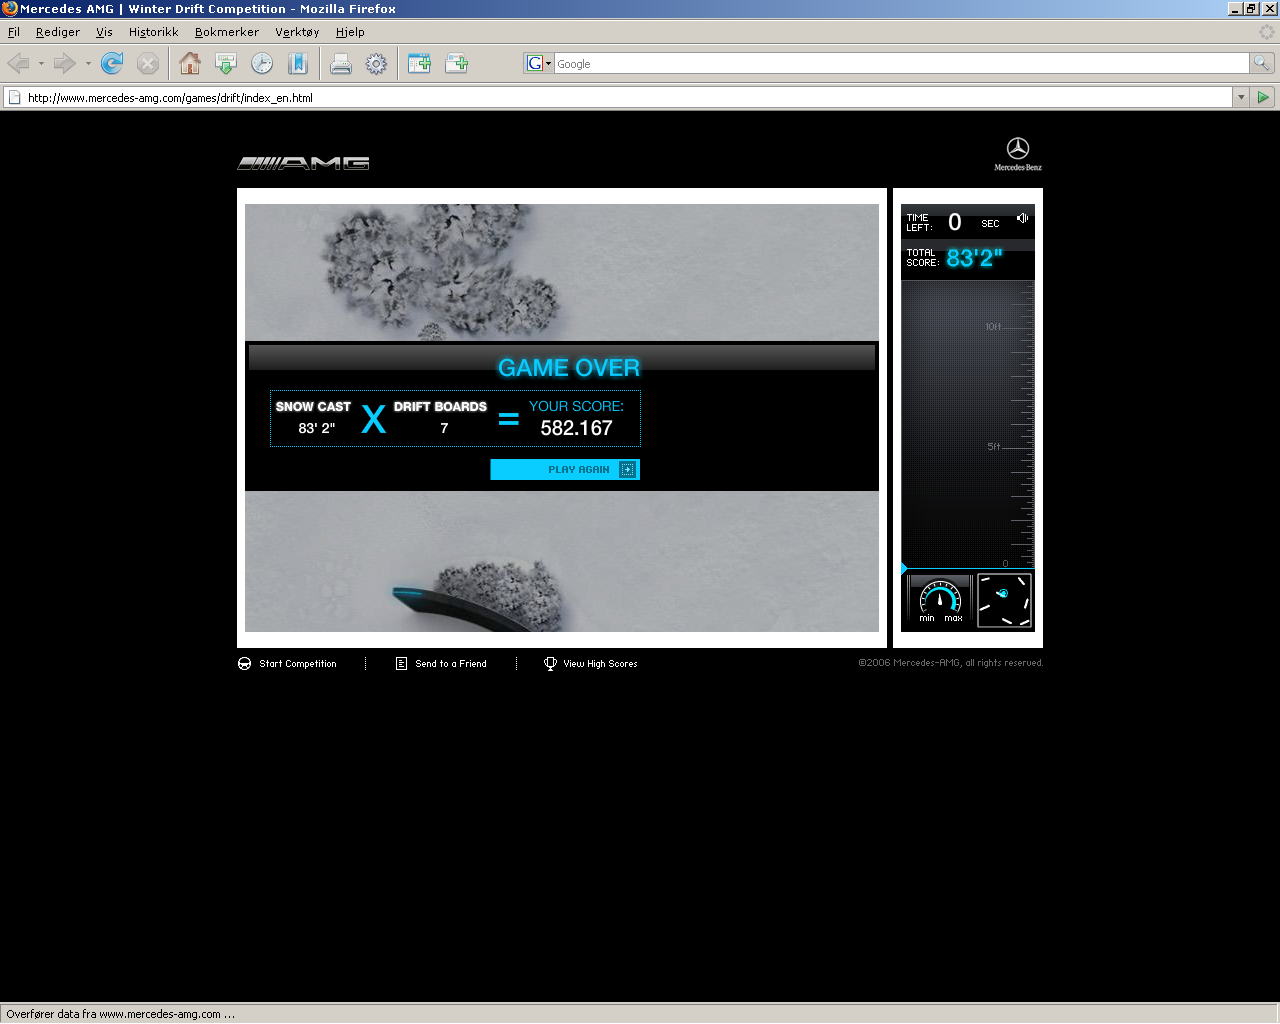The image size is (1280, 1024).
Task: Open the Google search engine dropdown
Action: (539, 63)
